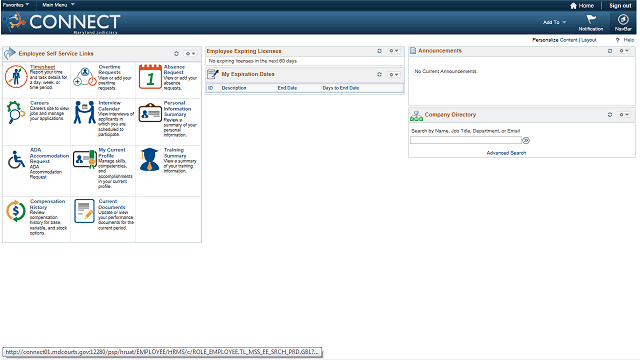Open the Timesheet icon

pos(16,77)
